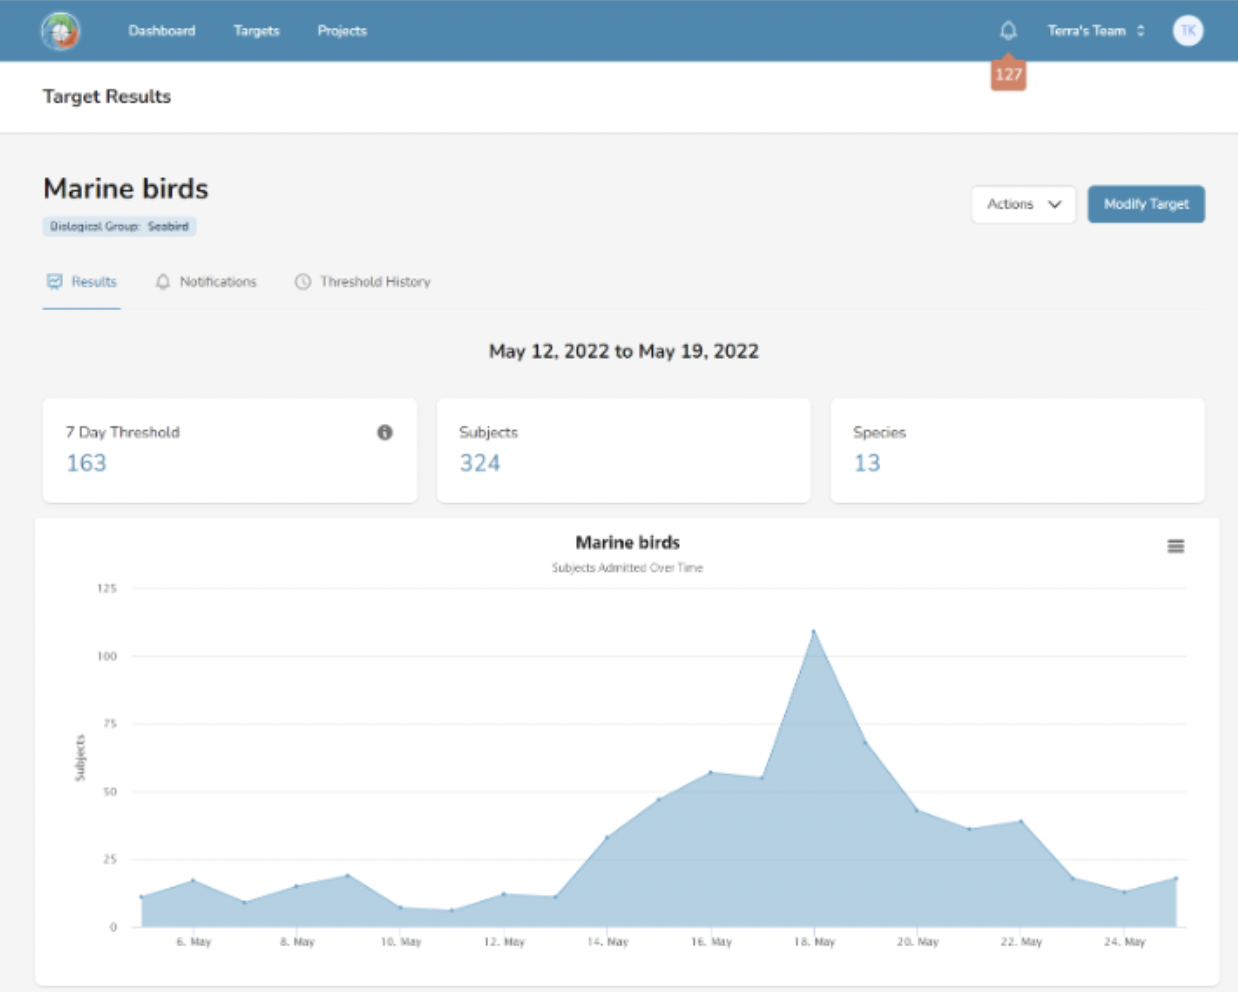This screenshot has width=1238, height=992.
Task: Click the Modify Target button
Action: point(1146,204)
